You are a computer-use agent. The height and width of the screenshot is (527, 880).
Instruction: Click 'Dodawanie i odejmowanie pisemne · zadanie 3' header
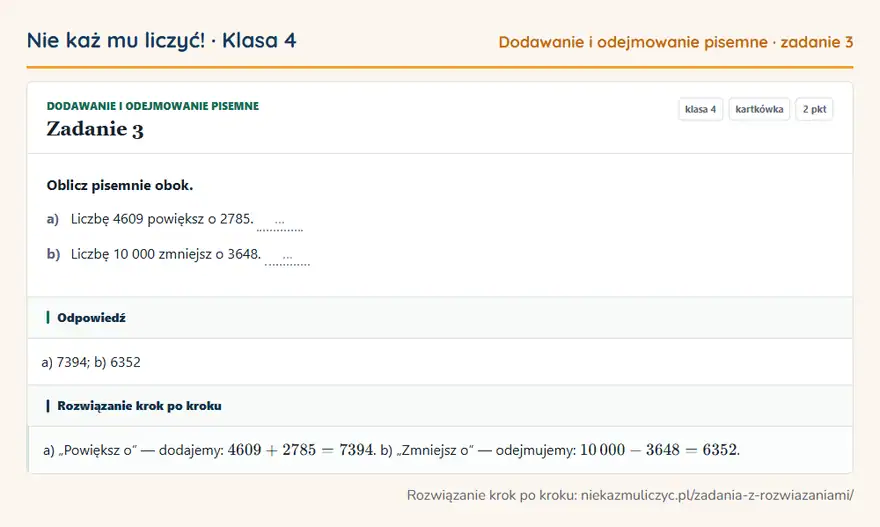tap(676, 42)
